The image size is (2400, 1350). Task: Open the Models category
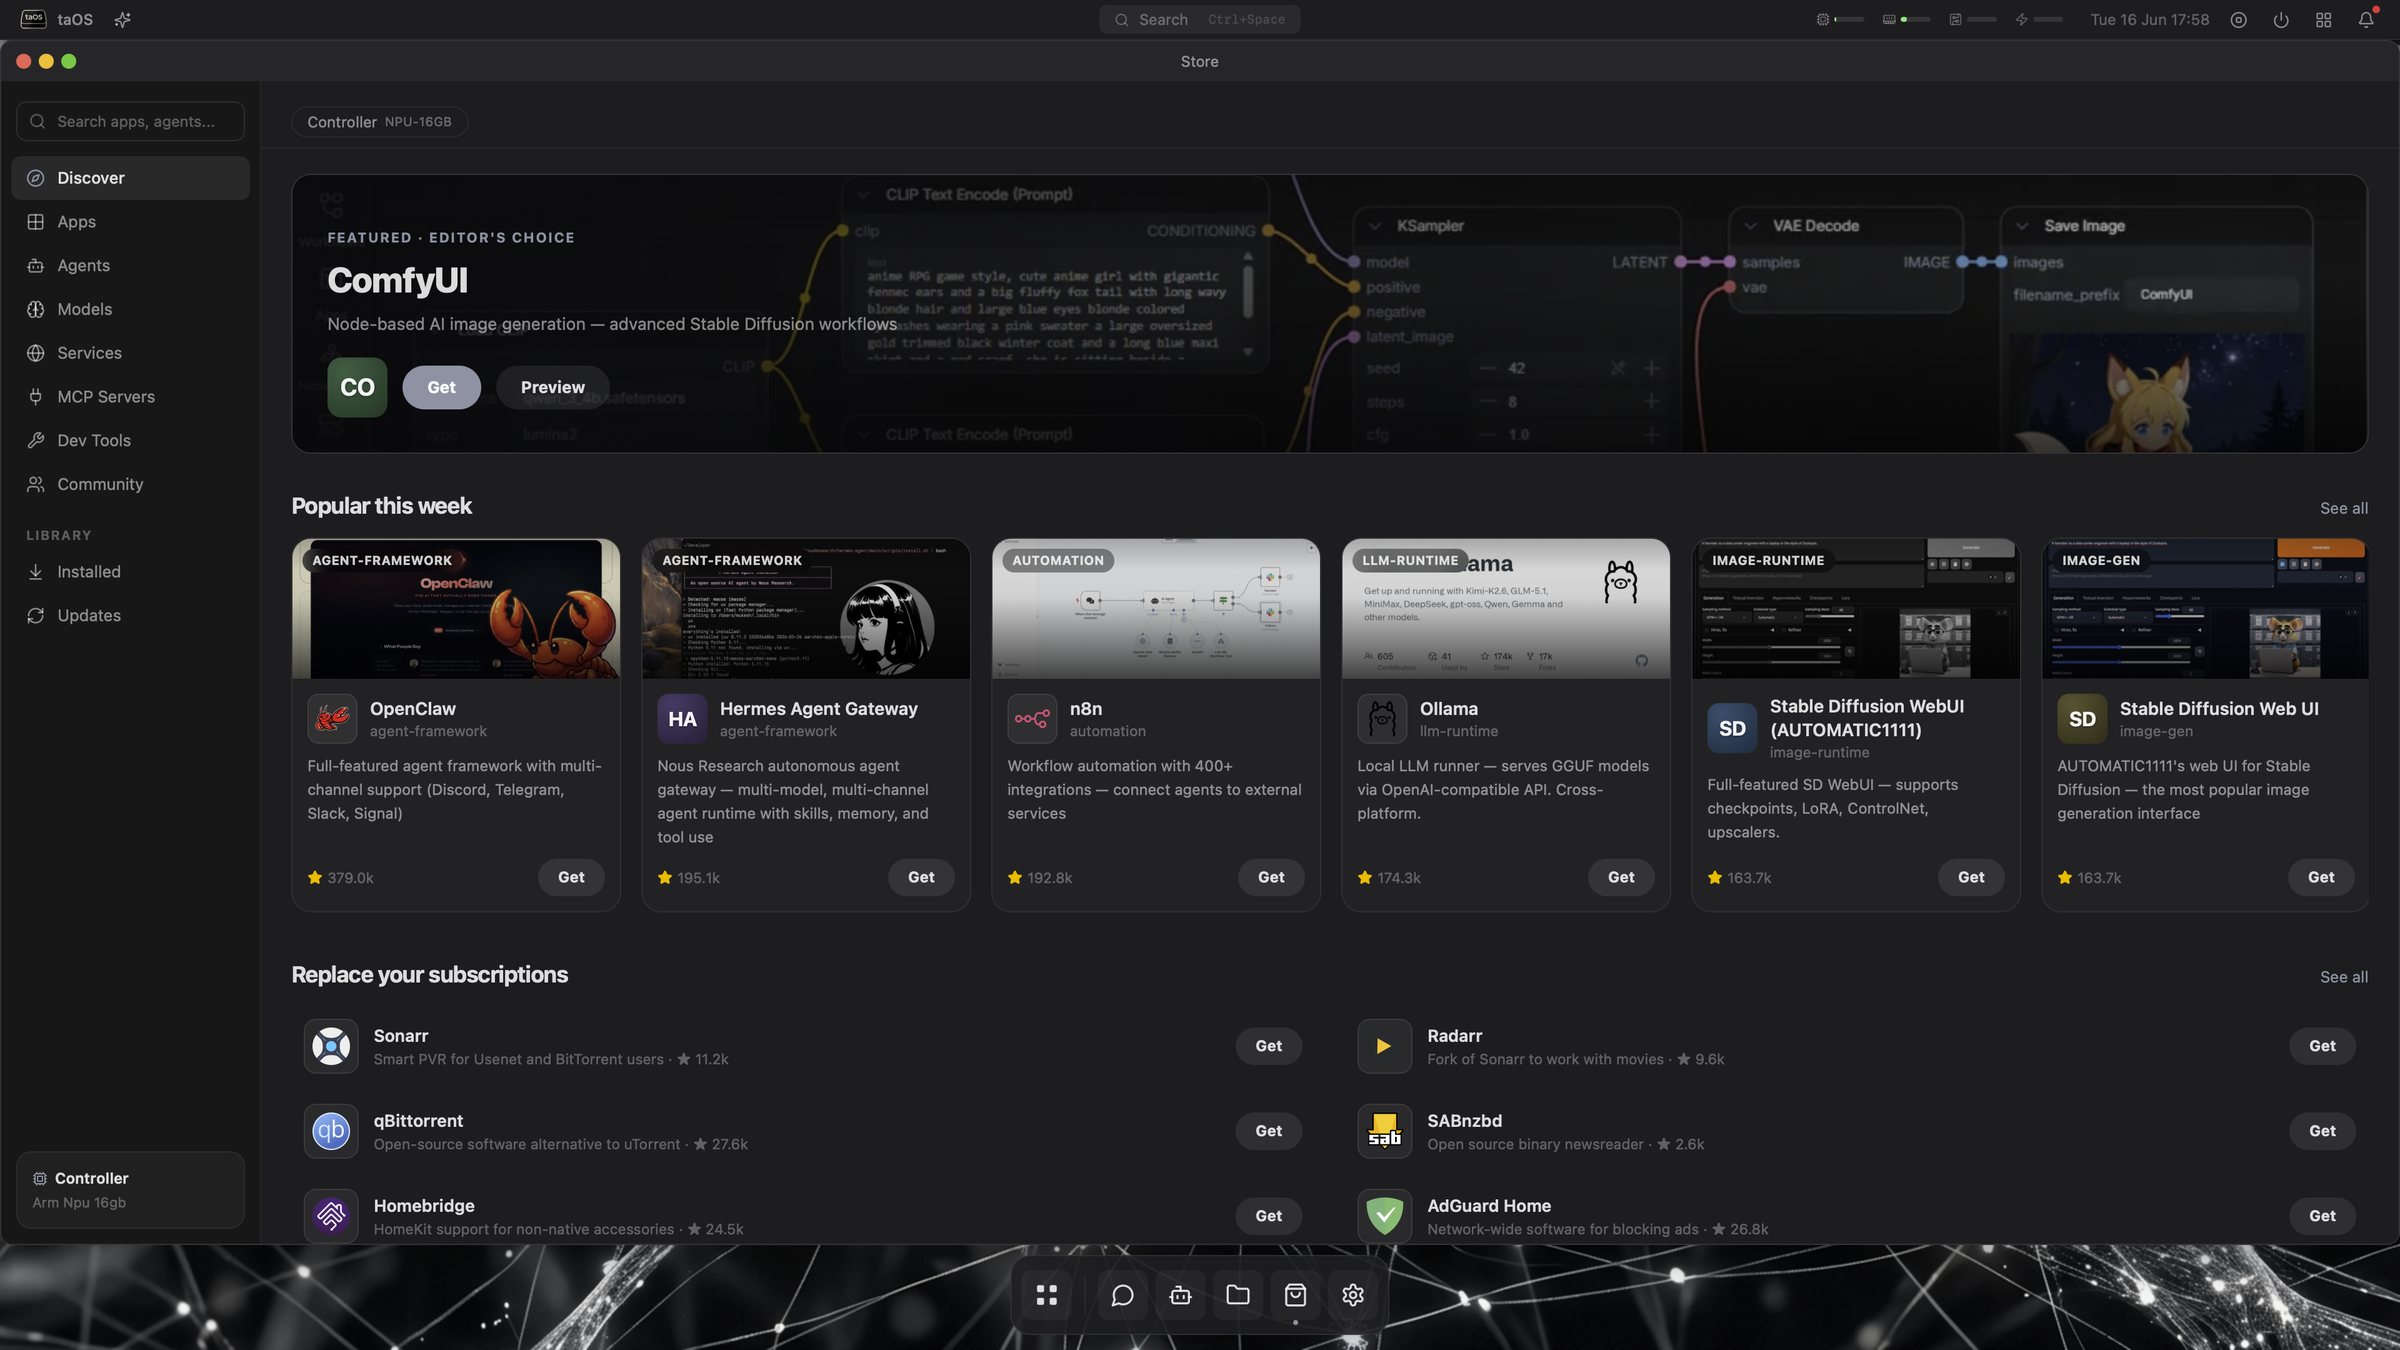[x=130, y=309]
